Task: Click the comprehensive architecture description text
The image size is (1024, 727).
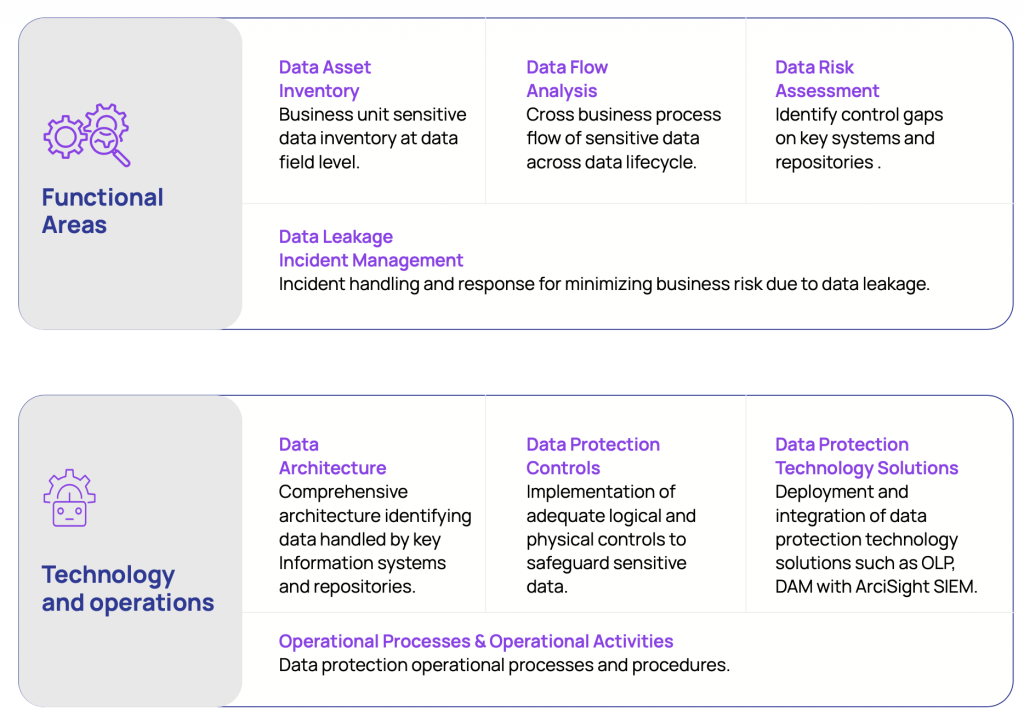Action: [374, 539]
